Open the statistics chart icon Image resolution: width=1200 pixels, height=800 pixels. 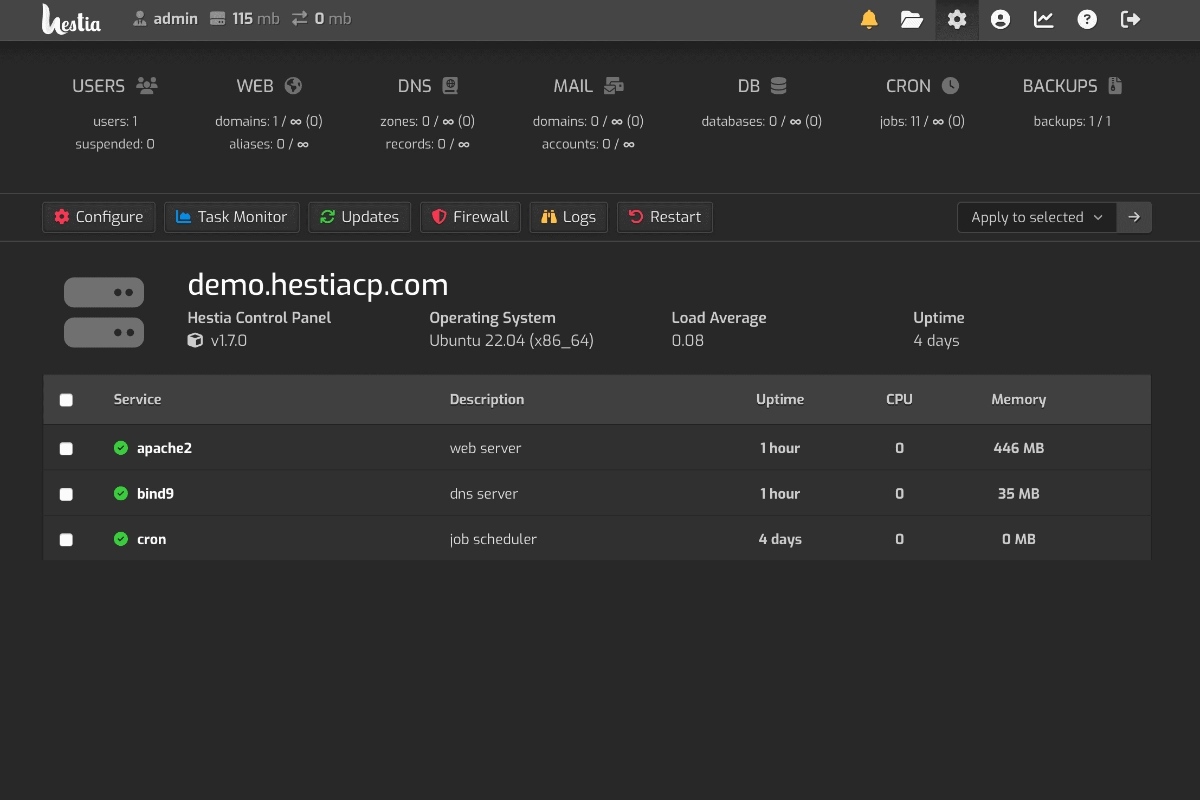coord(1043,19)
